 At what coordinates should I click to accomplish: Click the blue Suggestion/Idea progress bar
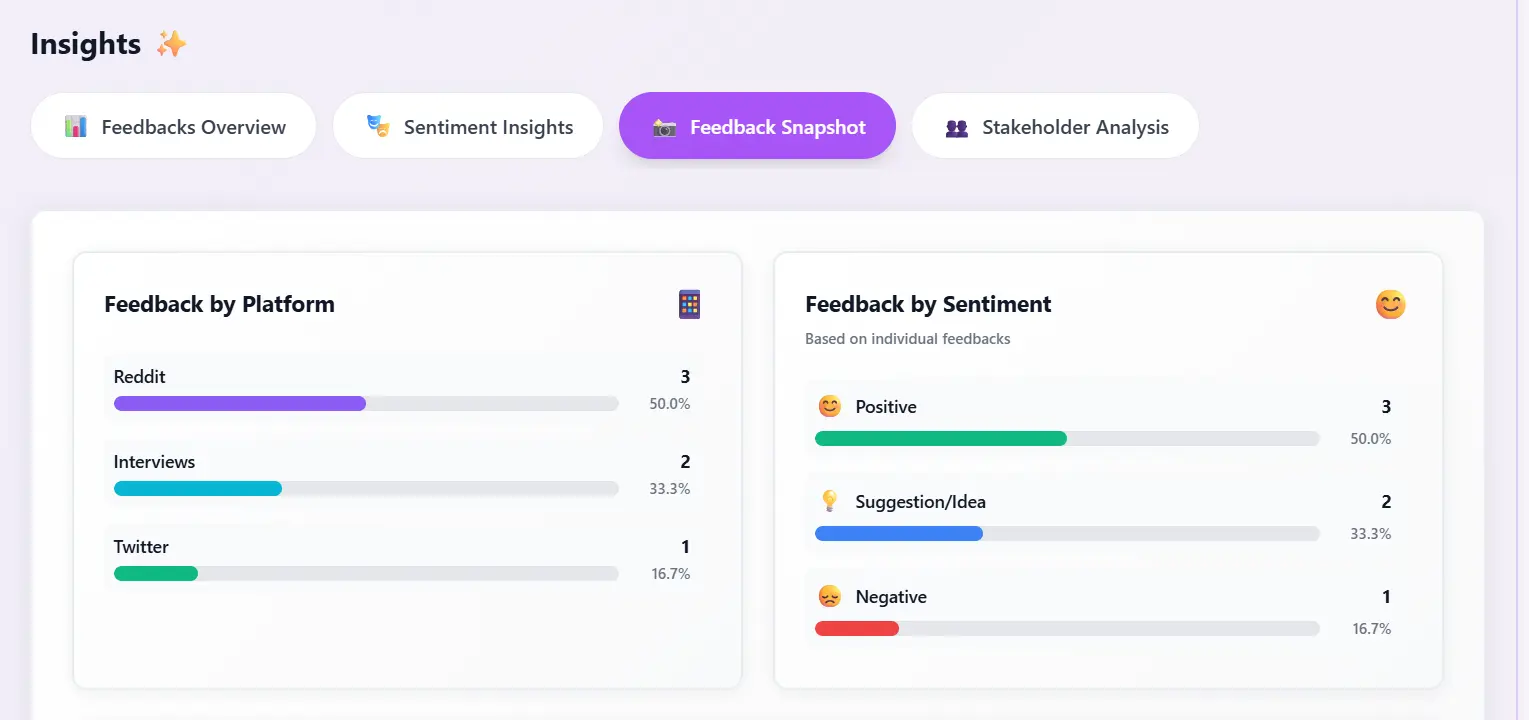(x=899, y=533)
